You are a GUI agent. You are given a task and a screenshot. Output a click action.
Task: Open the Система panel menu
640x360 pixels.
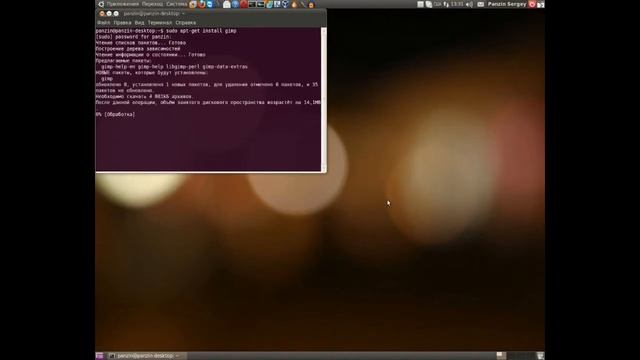176,4
